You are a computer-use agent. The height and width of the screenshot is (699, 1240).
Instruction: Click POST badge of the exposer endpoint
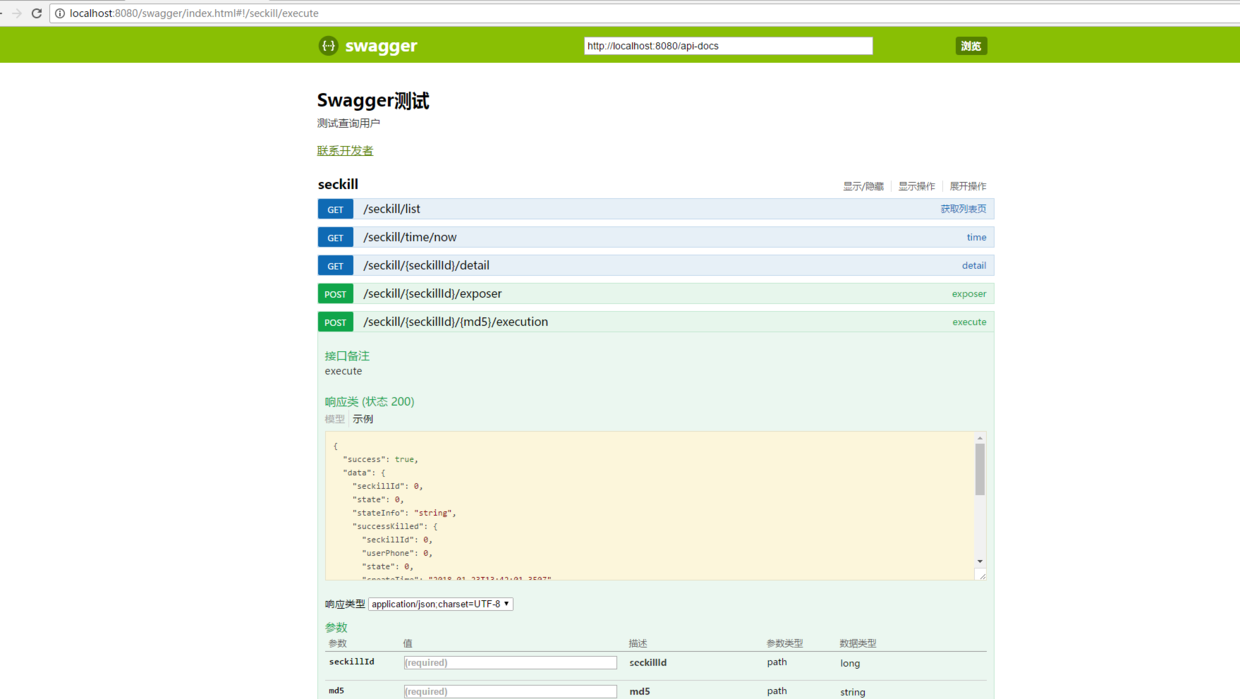pyautogui.click(x=335, y=294)
